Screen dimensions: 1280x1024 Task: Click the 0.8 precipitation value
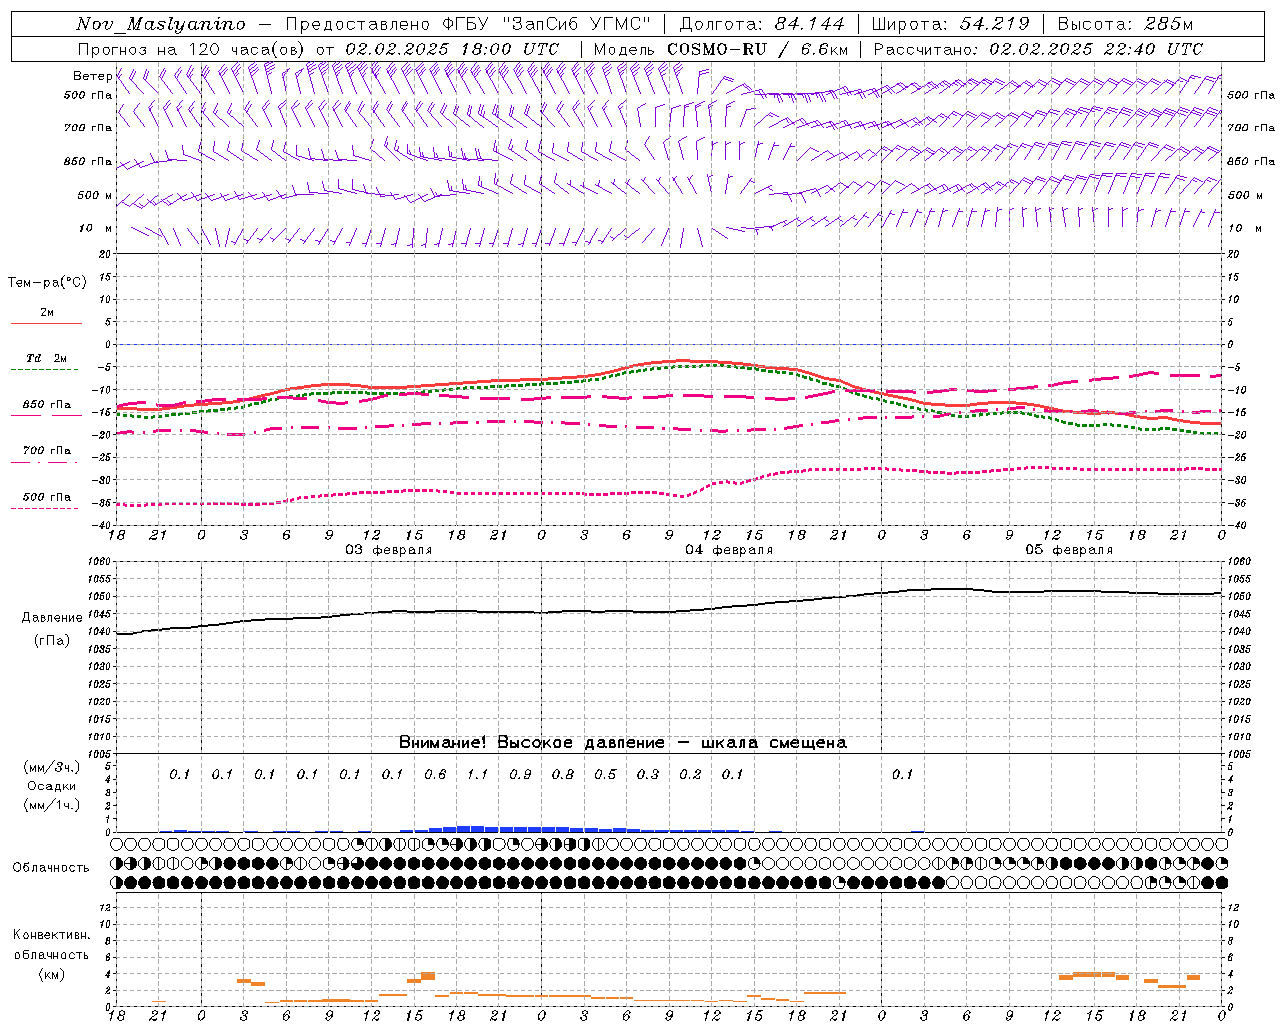[x=563, y=774]
